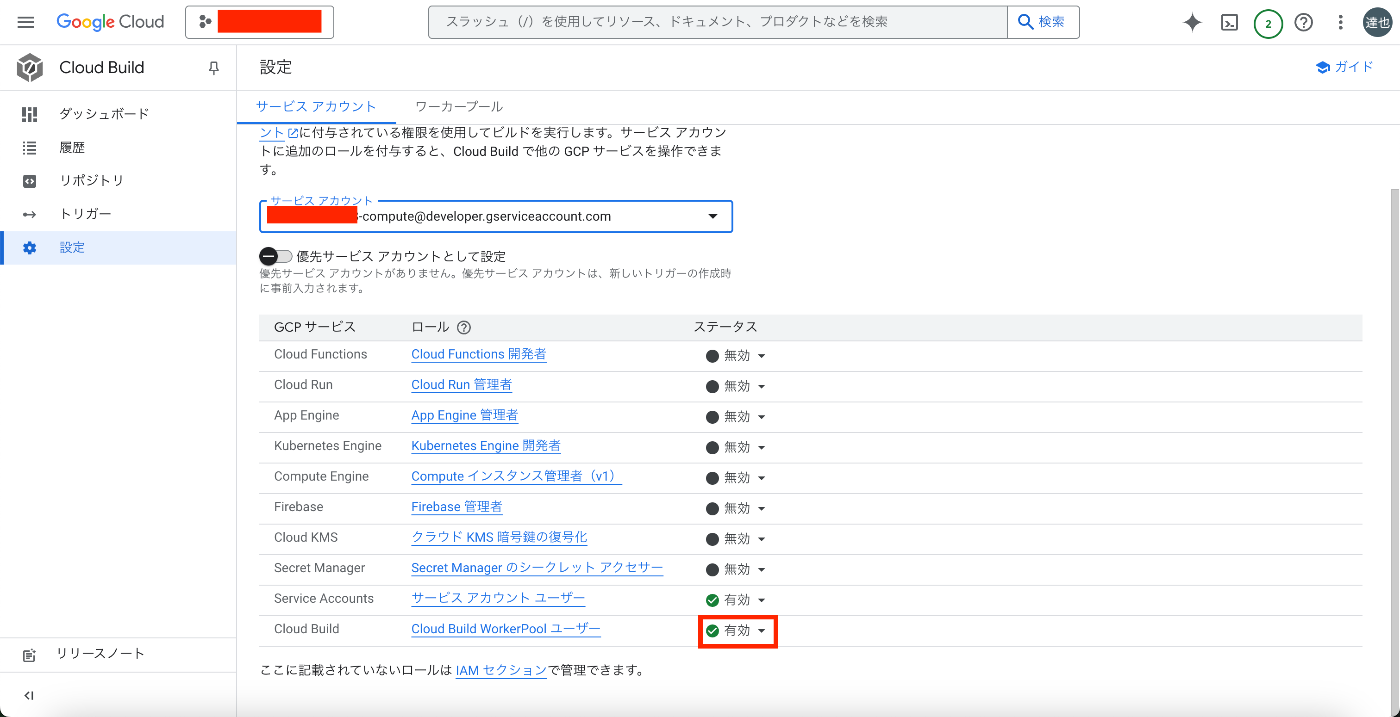Open the user account avatar

pyautogui.click(x=1377, y=23)
